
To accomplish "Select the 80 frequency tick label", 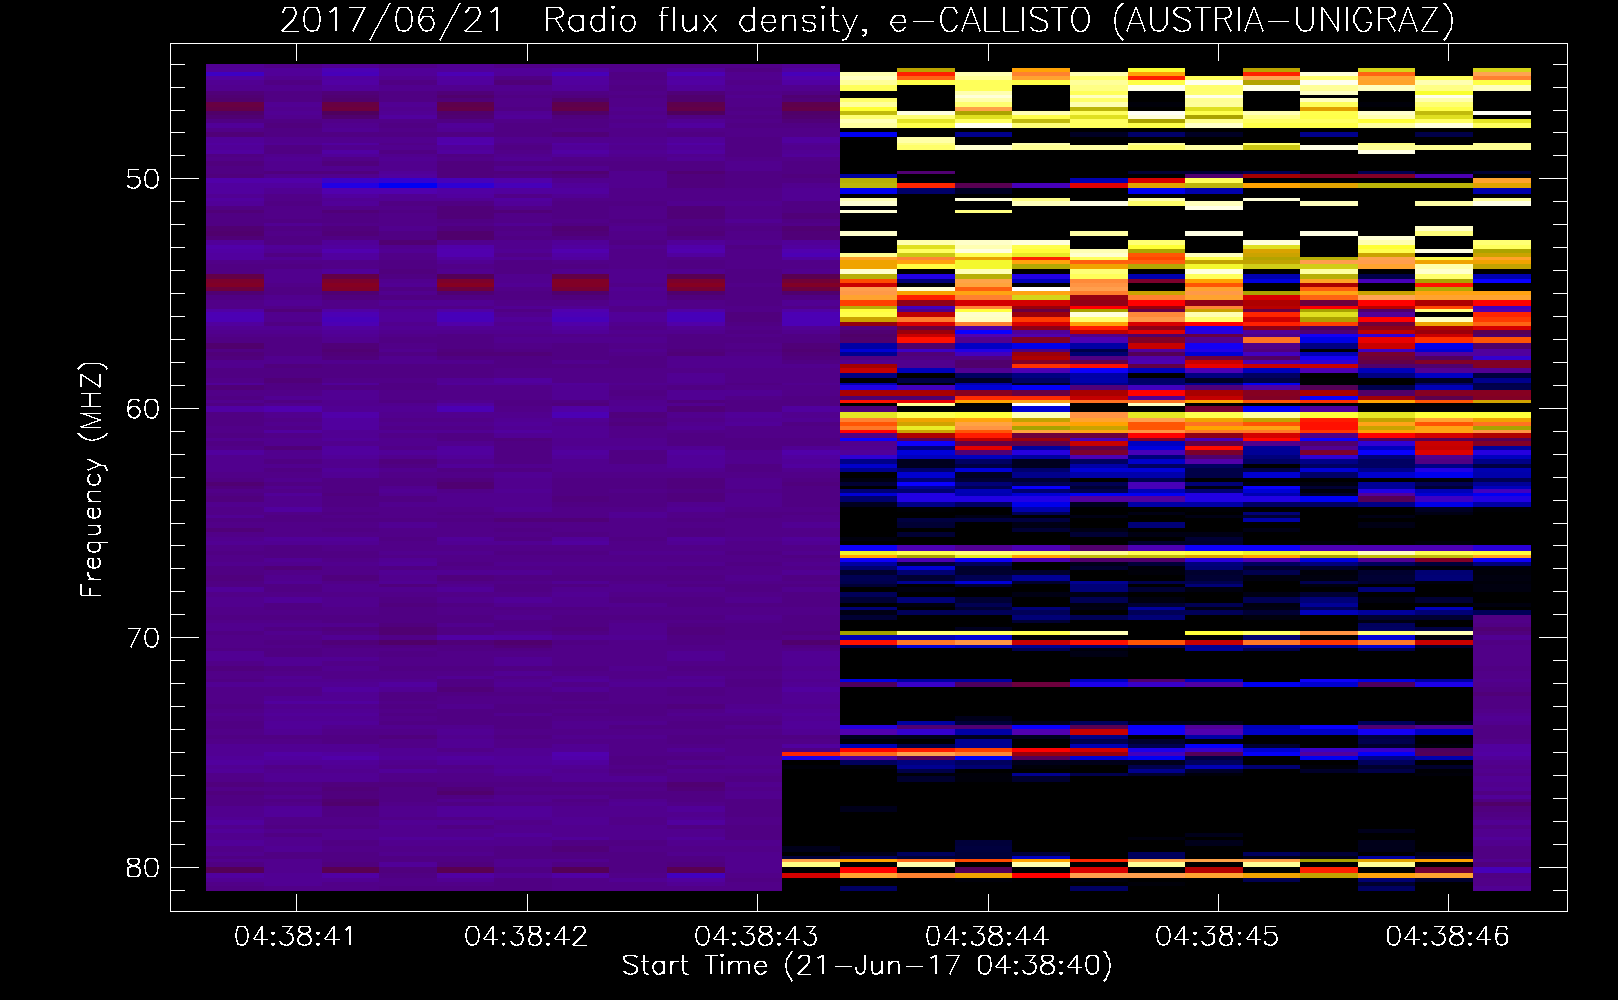I will (143, 868).
